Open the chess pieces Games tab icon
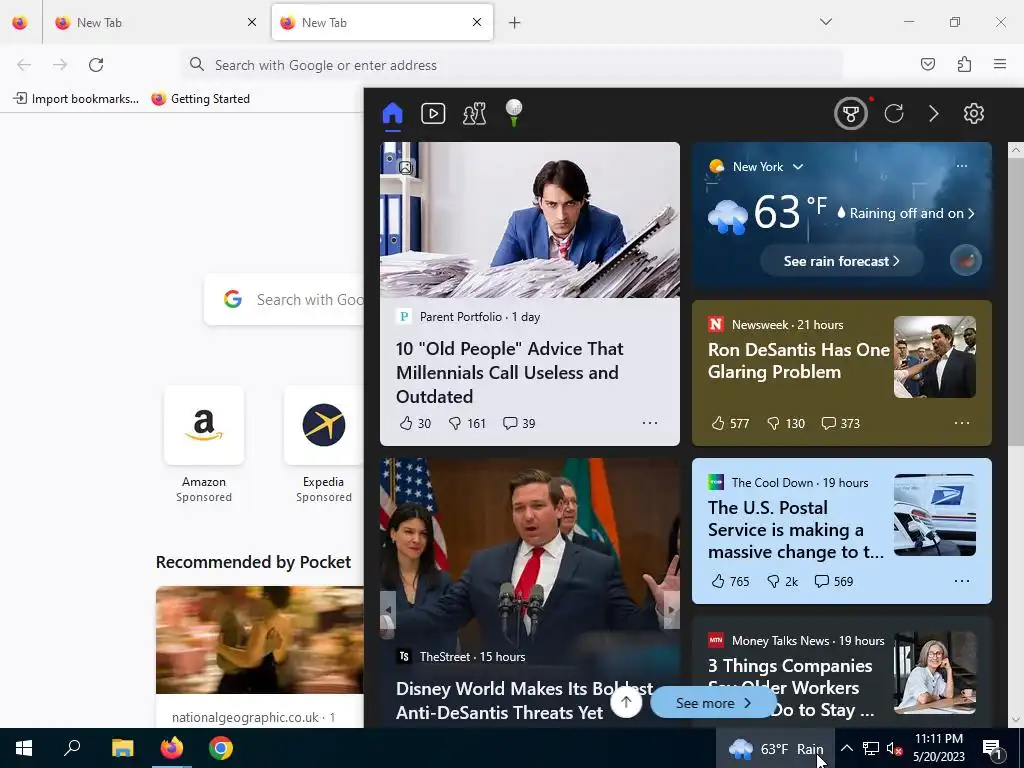The image size is (1024, 768). [474, 114]
